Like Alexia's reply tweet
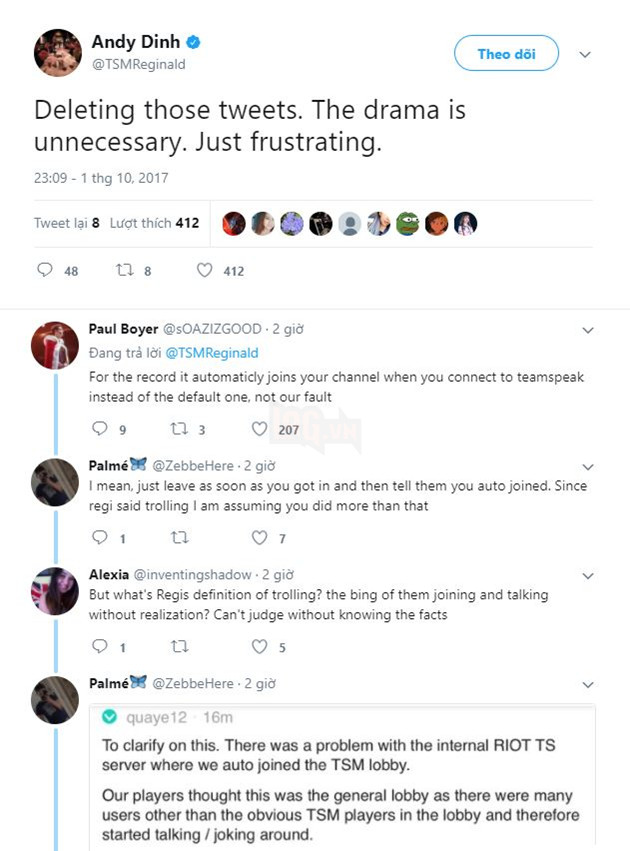Viewport: 630px width, 851px height. pyautogui.click(x=260, y=647)
